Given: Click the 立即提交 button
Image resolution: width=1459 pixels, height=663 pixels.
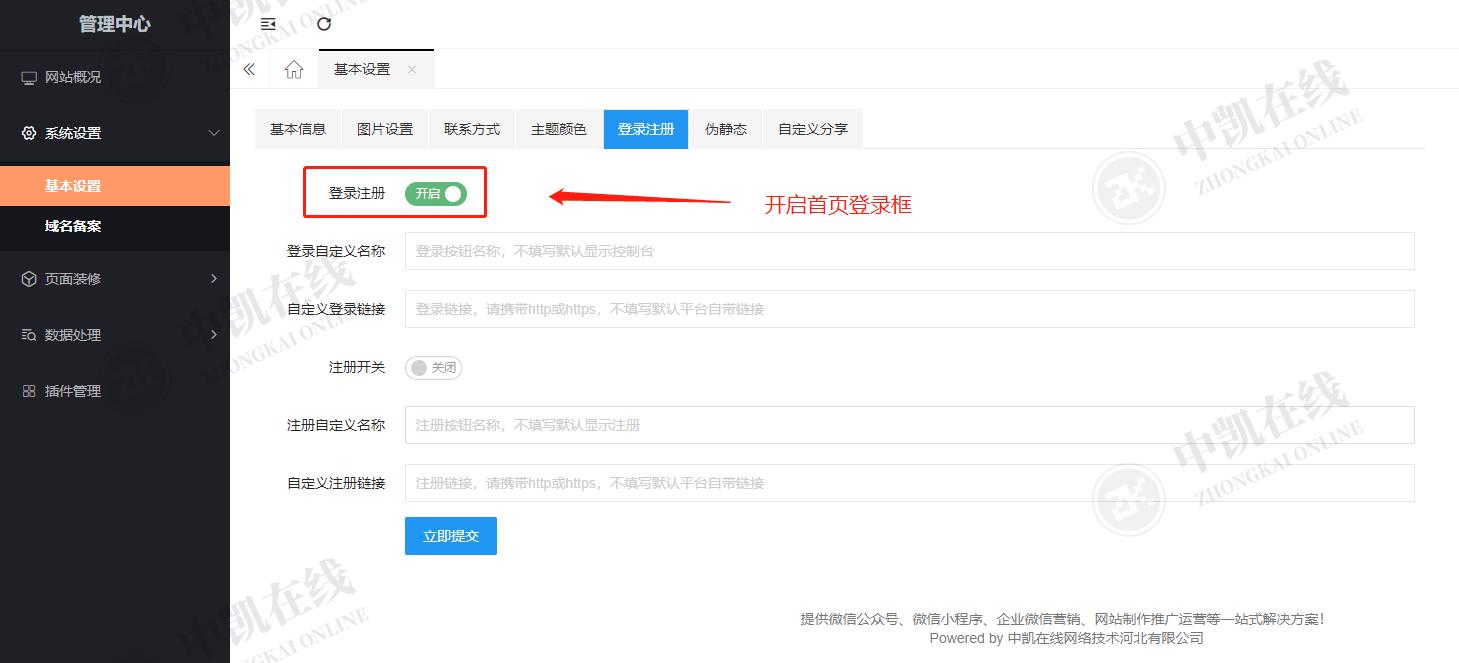Looking at the screenshot, I should [x=451, y=536].
